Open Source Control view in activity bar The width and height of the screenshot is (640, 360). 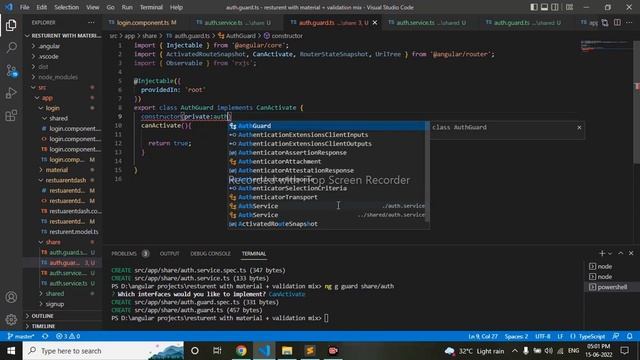[11, 71]
